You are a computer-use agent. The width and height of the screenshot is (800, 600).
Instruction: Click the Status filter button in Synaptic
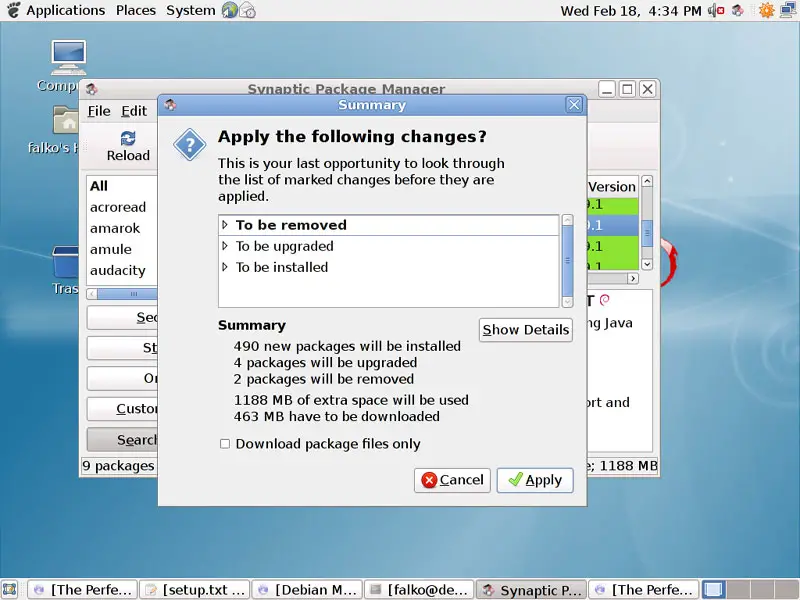point(122,348)
